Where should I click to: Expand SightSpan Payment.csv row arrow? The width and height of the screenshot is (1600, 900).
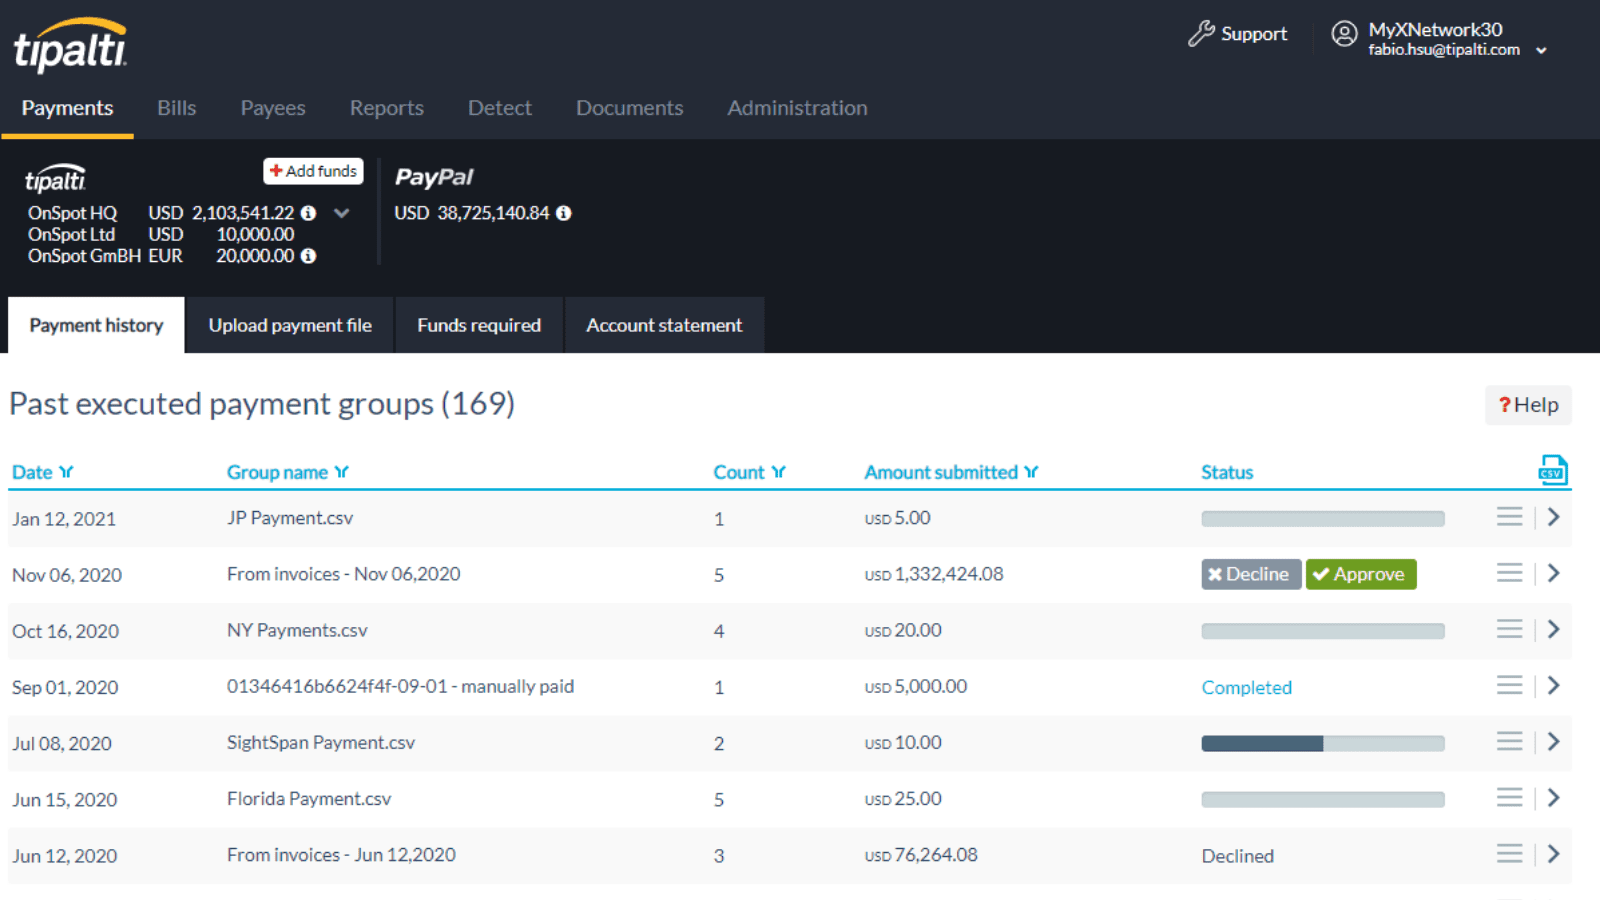click(x=1553, y=741)
